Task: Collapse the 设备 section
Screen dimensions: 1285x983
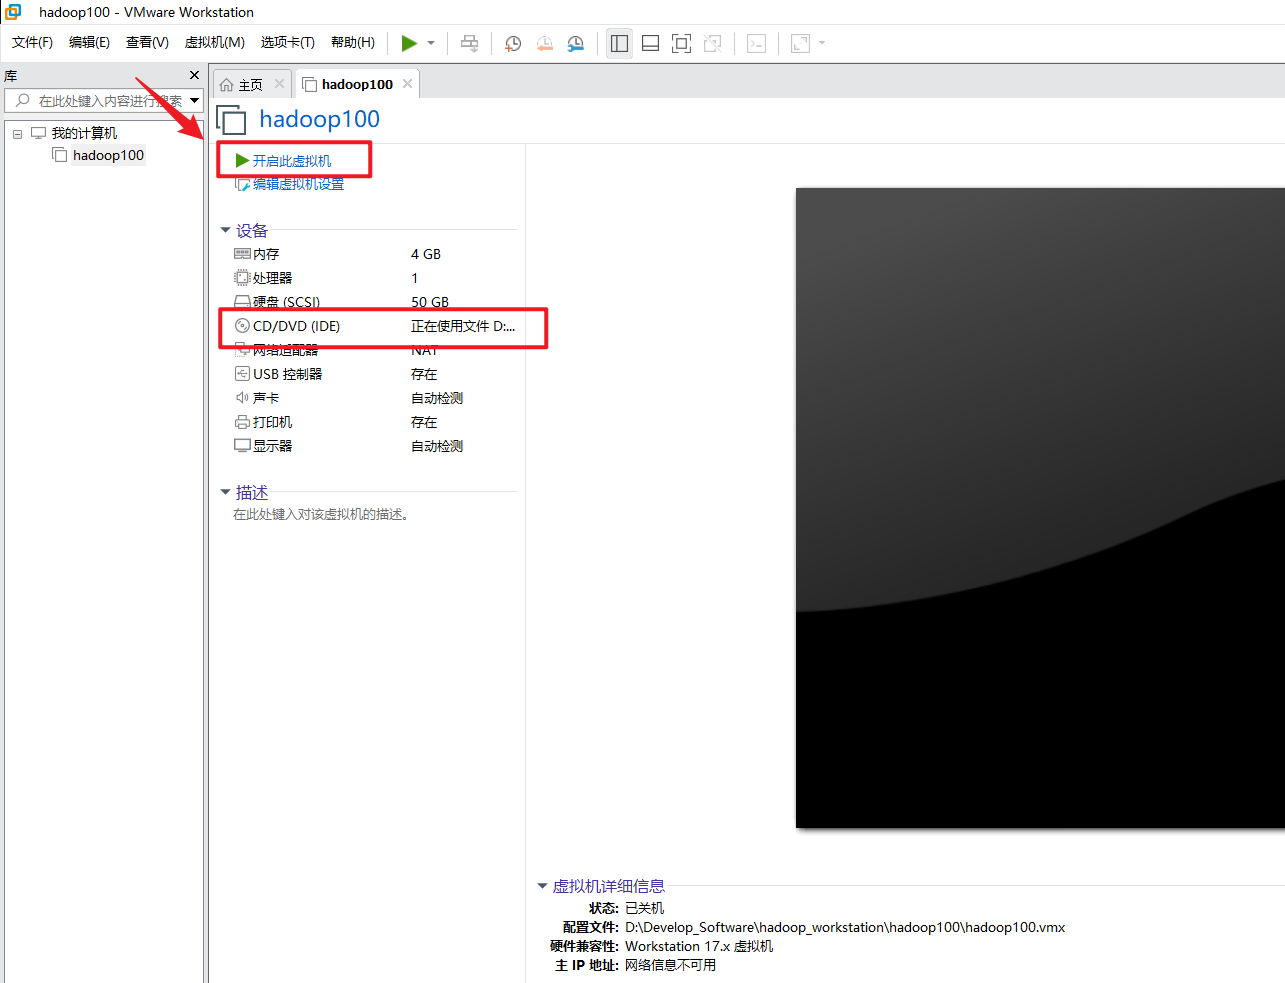Action: (225, 230)
